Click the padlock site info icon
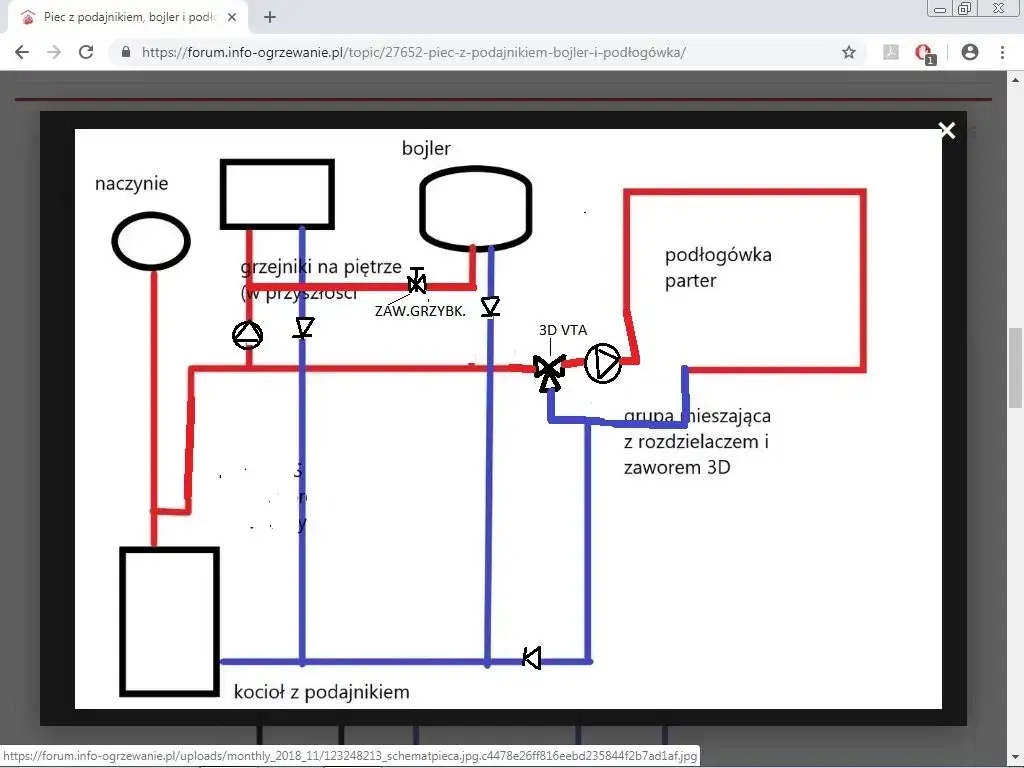1024x768 pixels. pyautogui.click(x=126, y=53)
